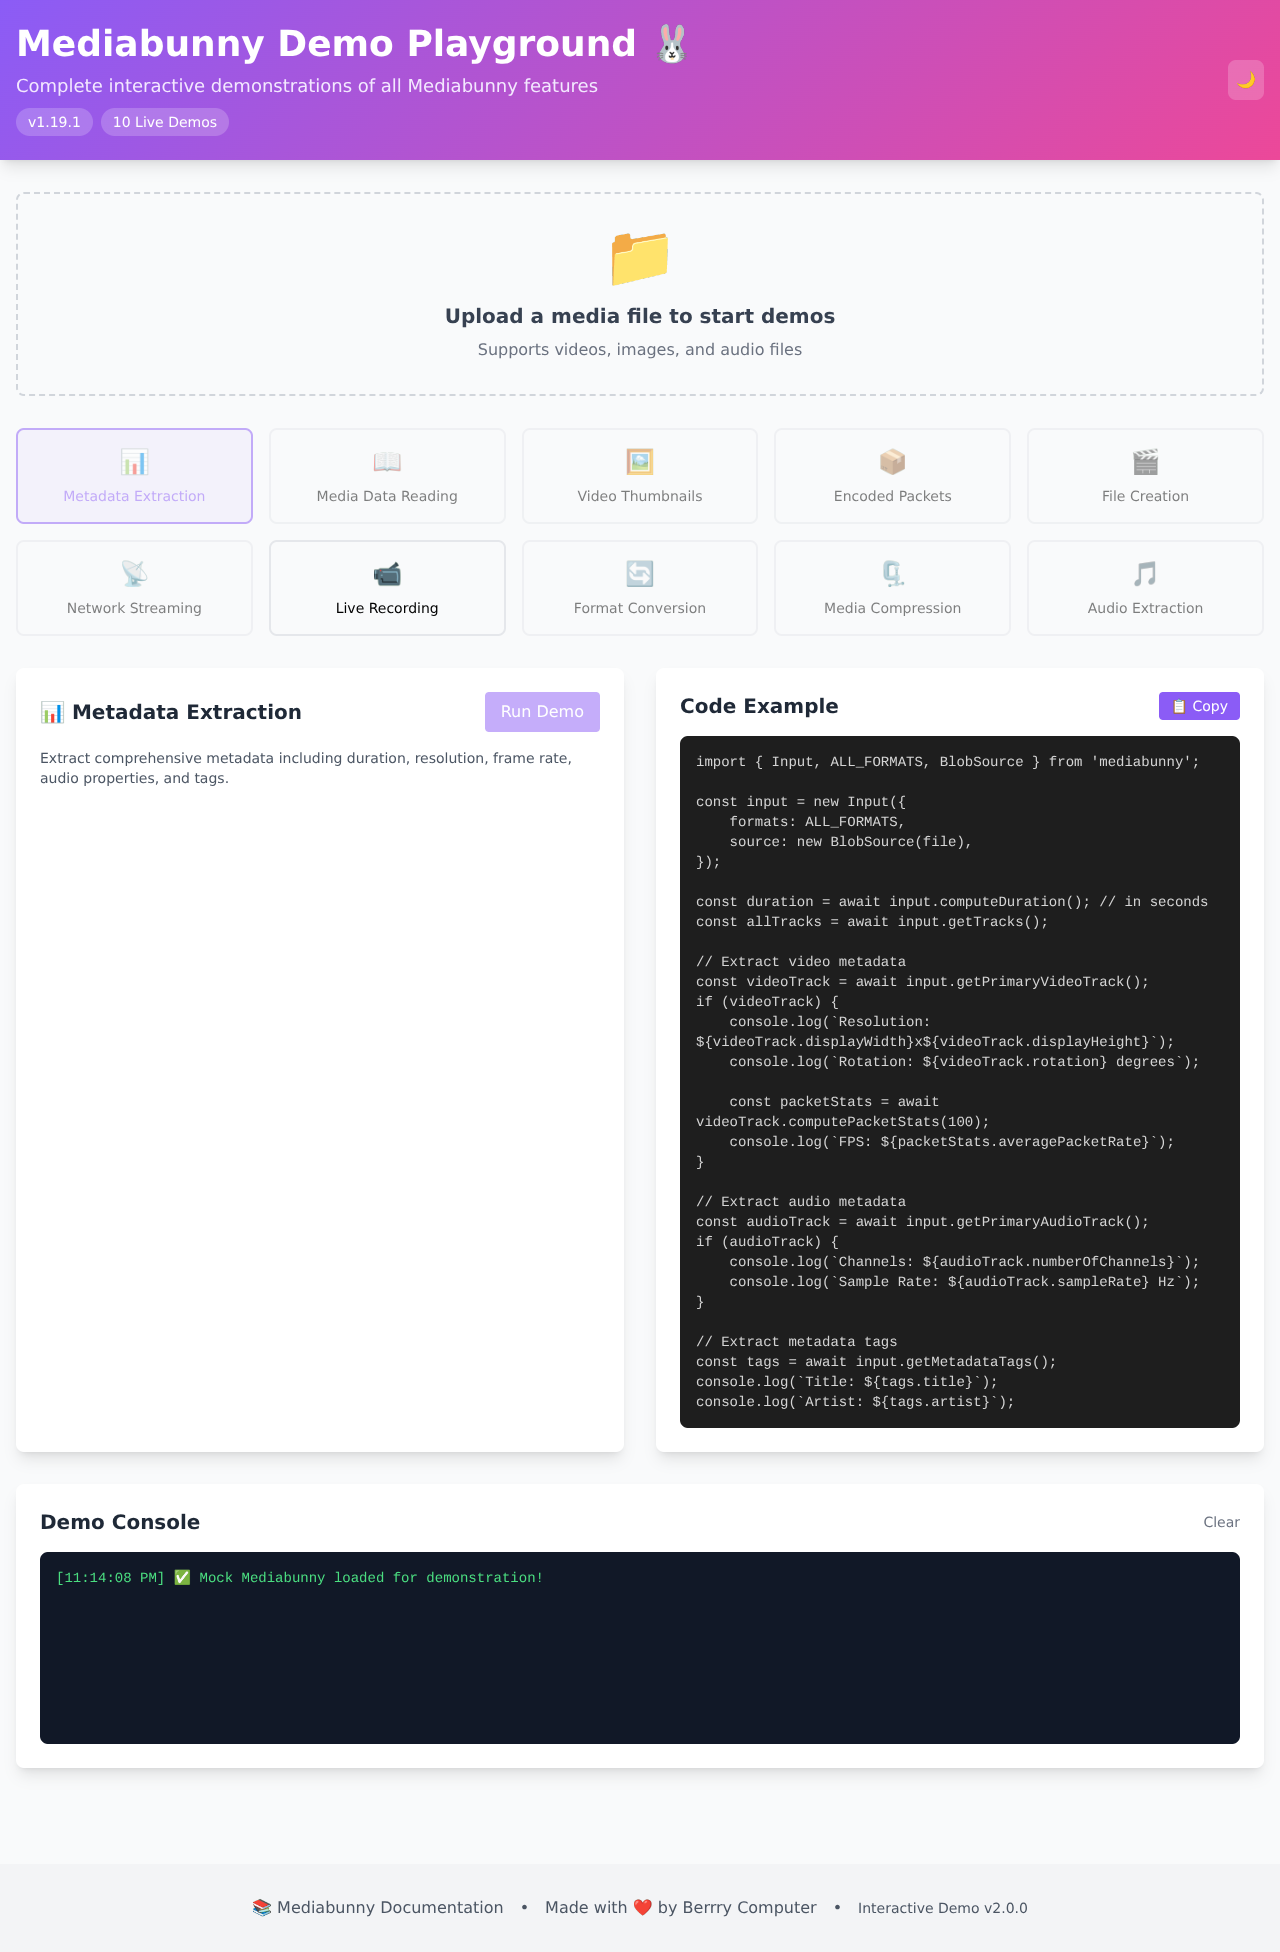Viewport: 1280px width, 1952px height.
Task: Clear the Demo Console
Action: [x=1221, y=1522]
